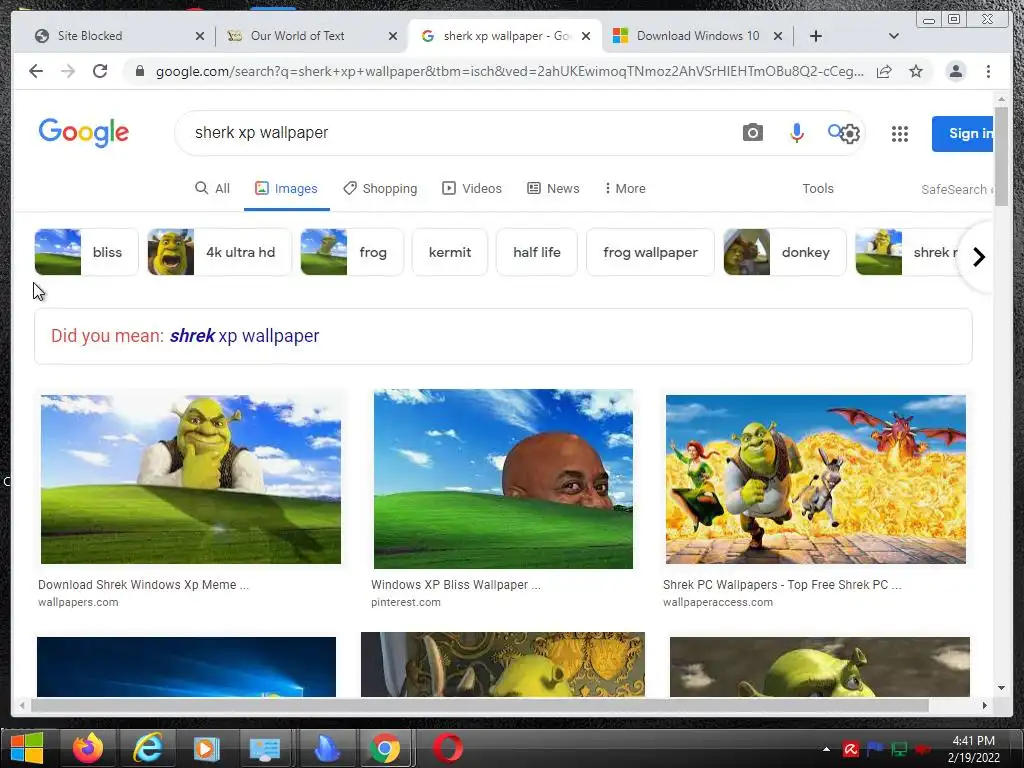Open the taskbar clock and date
This screenshot has height=768, width=1024.
pyautogui.click(x=974, y=749)
